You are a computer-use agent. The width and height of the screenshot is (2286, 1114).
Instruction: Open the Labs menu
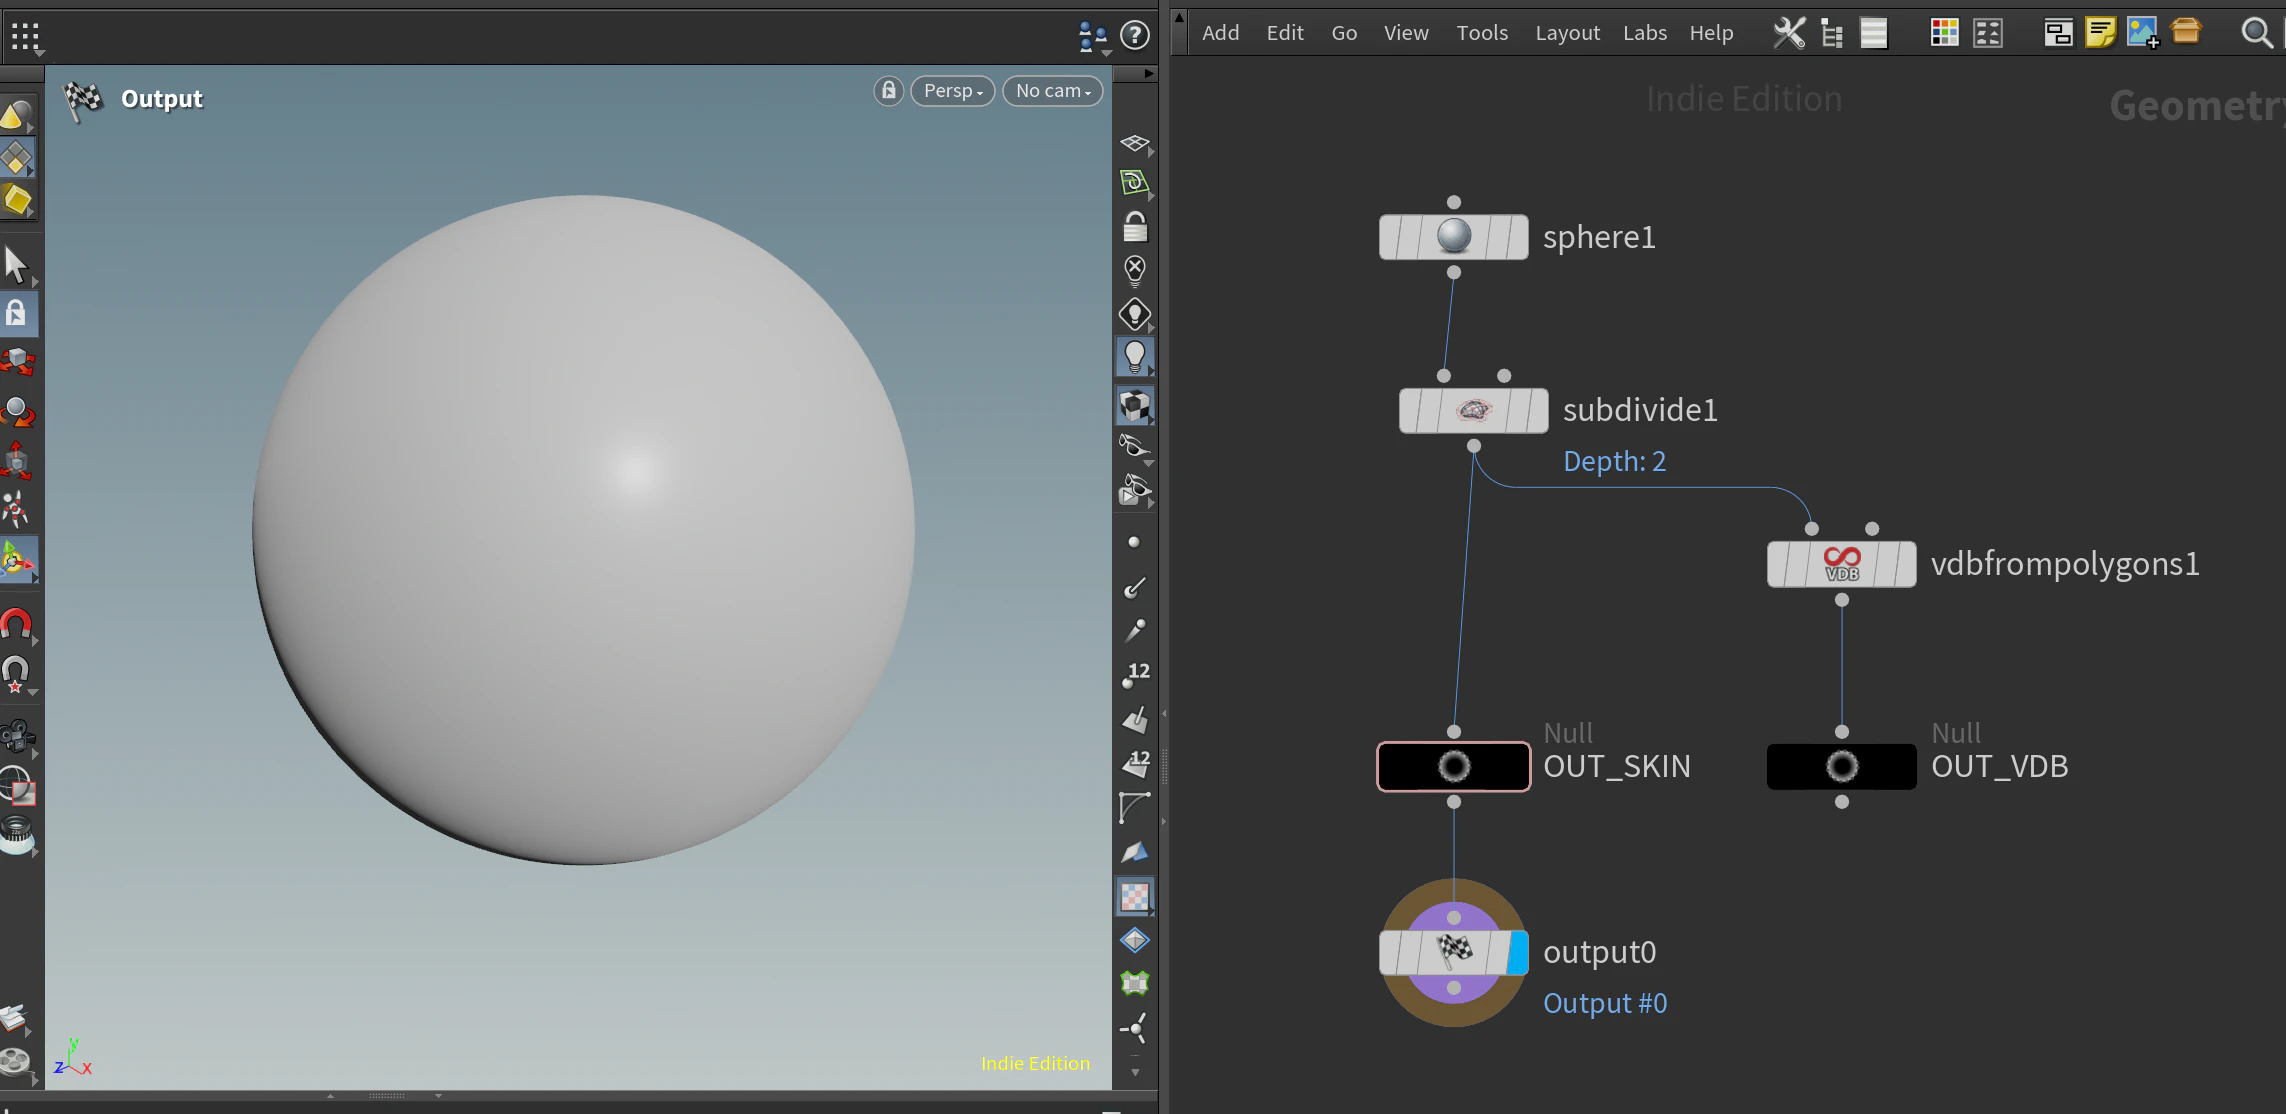tap(1645, 33)
